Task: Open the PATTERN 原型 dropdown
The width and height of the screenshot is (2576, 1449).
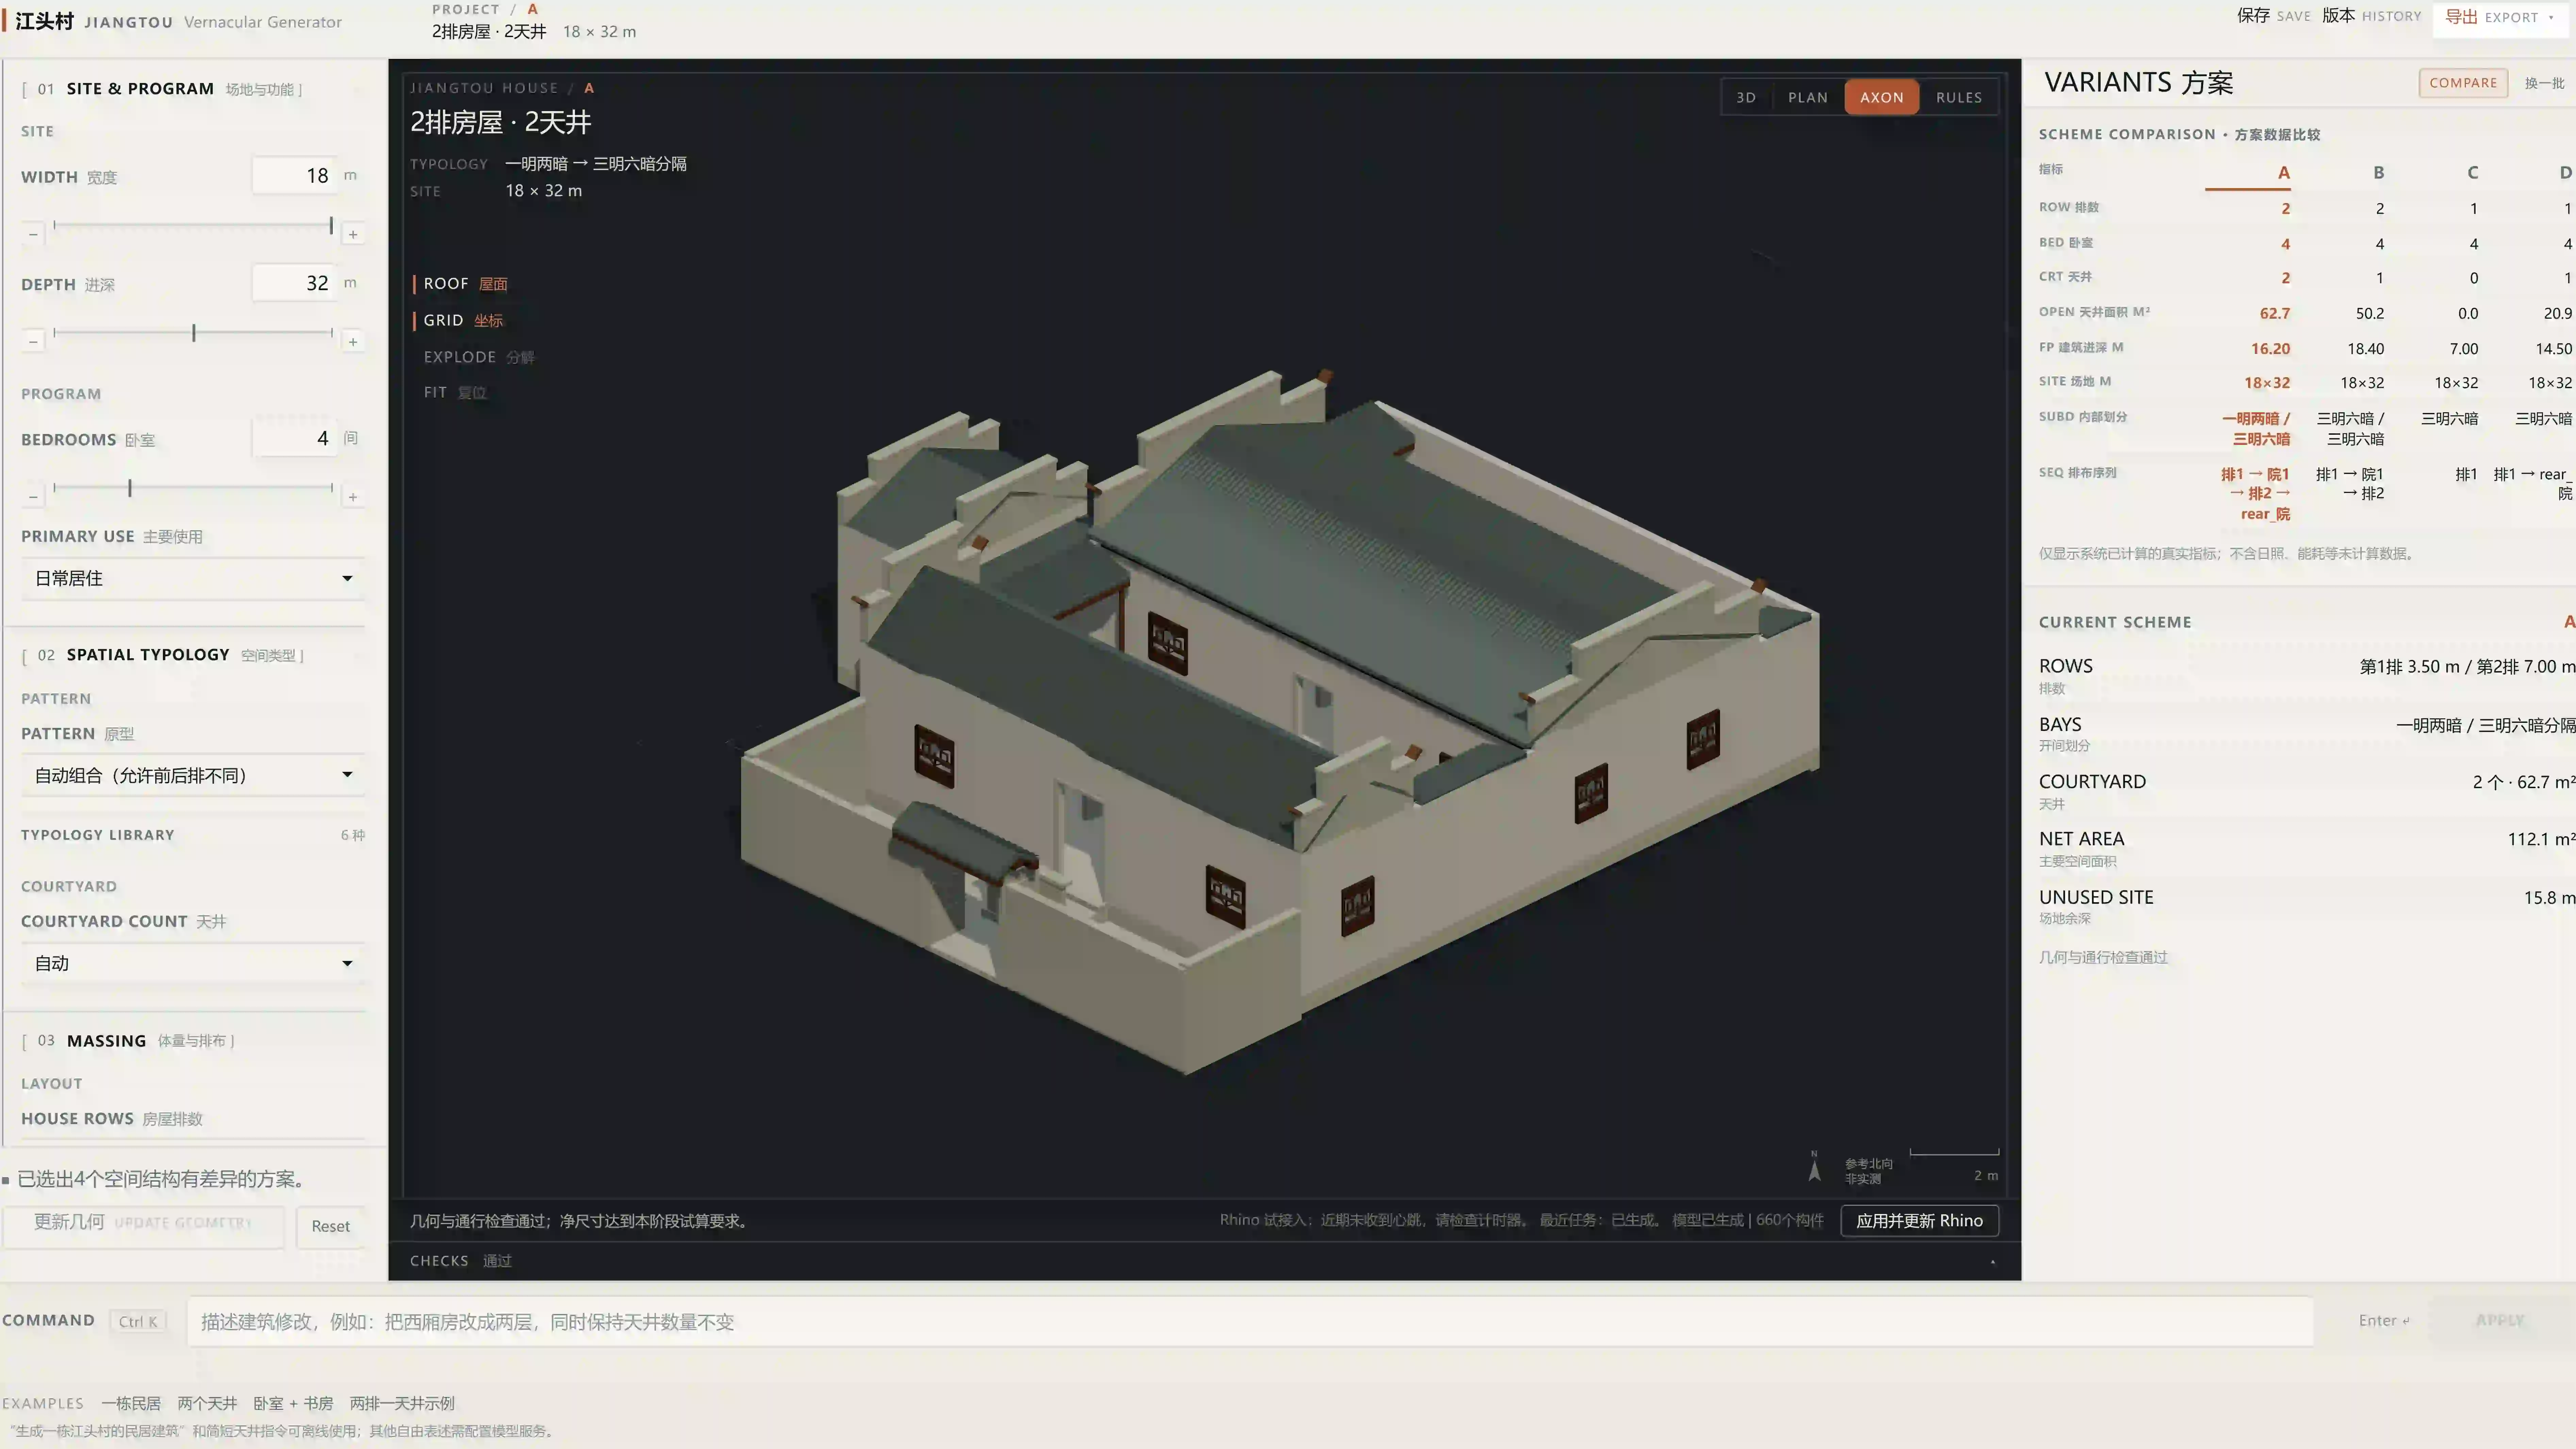Action: pyautogui.click(x=193, y=775)
